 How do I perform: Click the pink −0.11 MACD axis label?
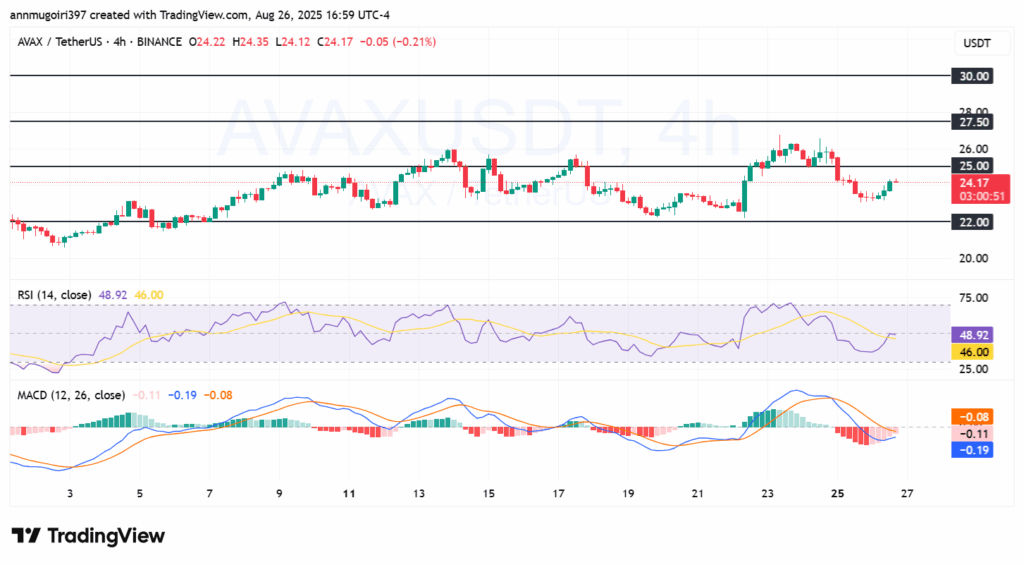(x=972, y=434)
